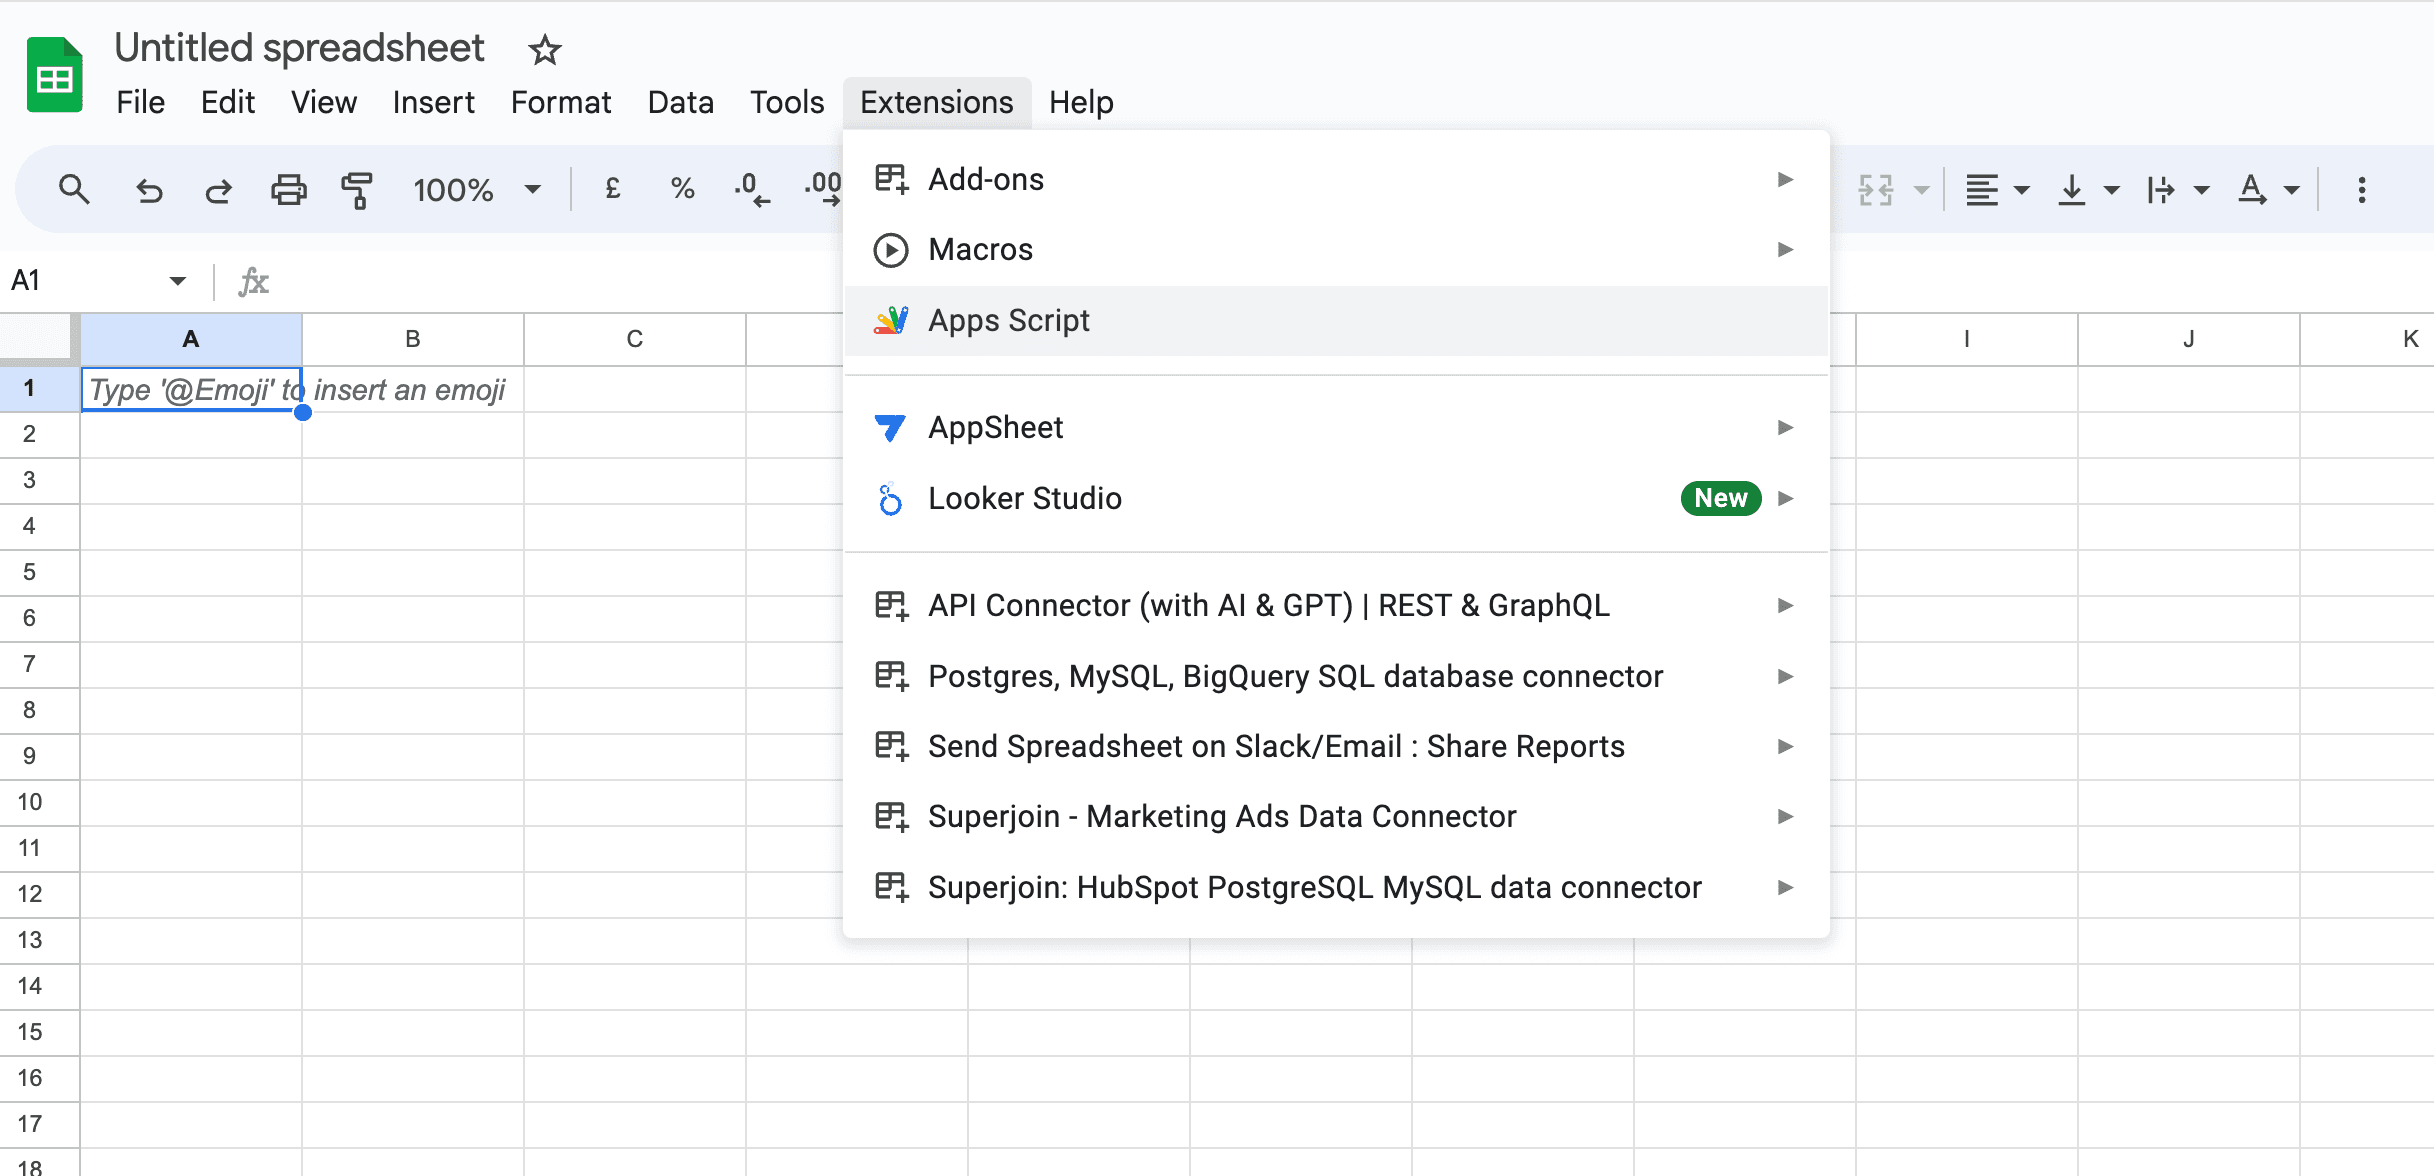Click the redo icon in toolbar

point(217,188)
